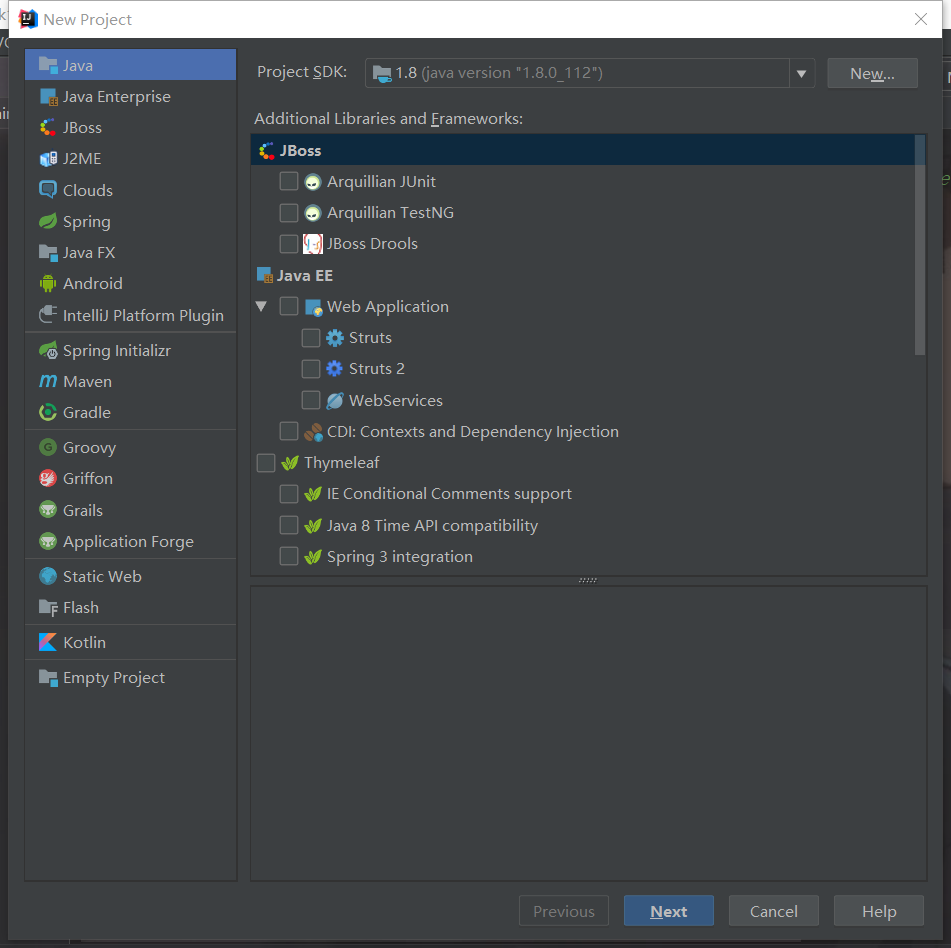Click the Next button

[x=668, y=911]
